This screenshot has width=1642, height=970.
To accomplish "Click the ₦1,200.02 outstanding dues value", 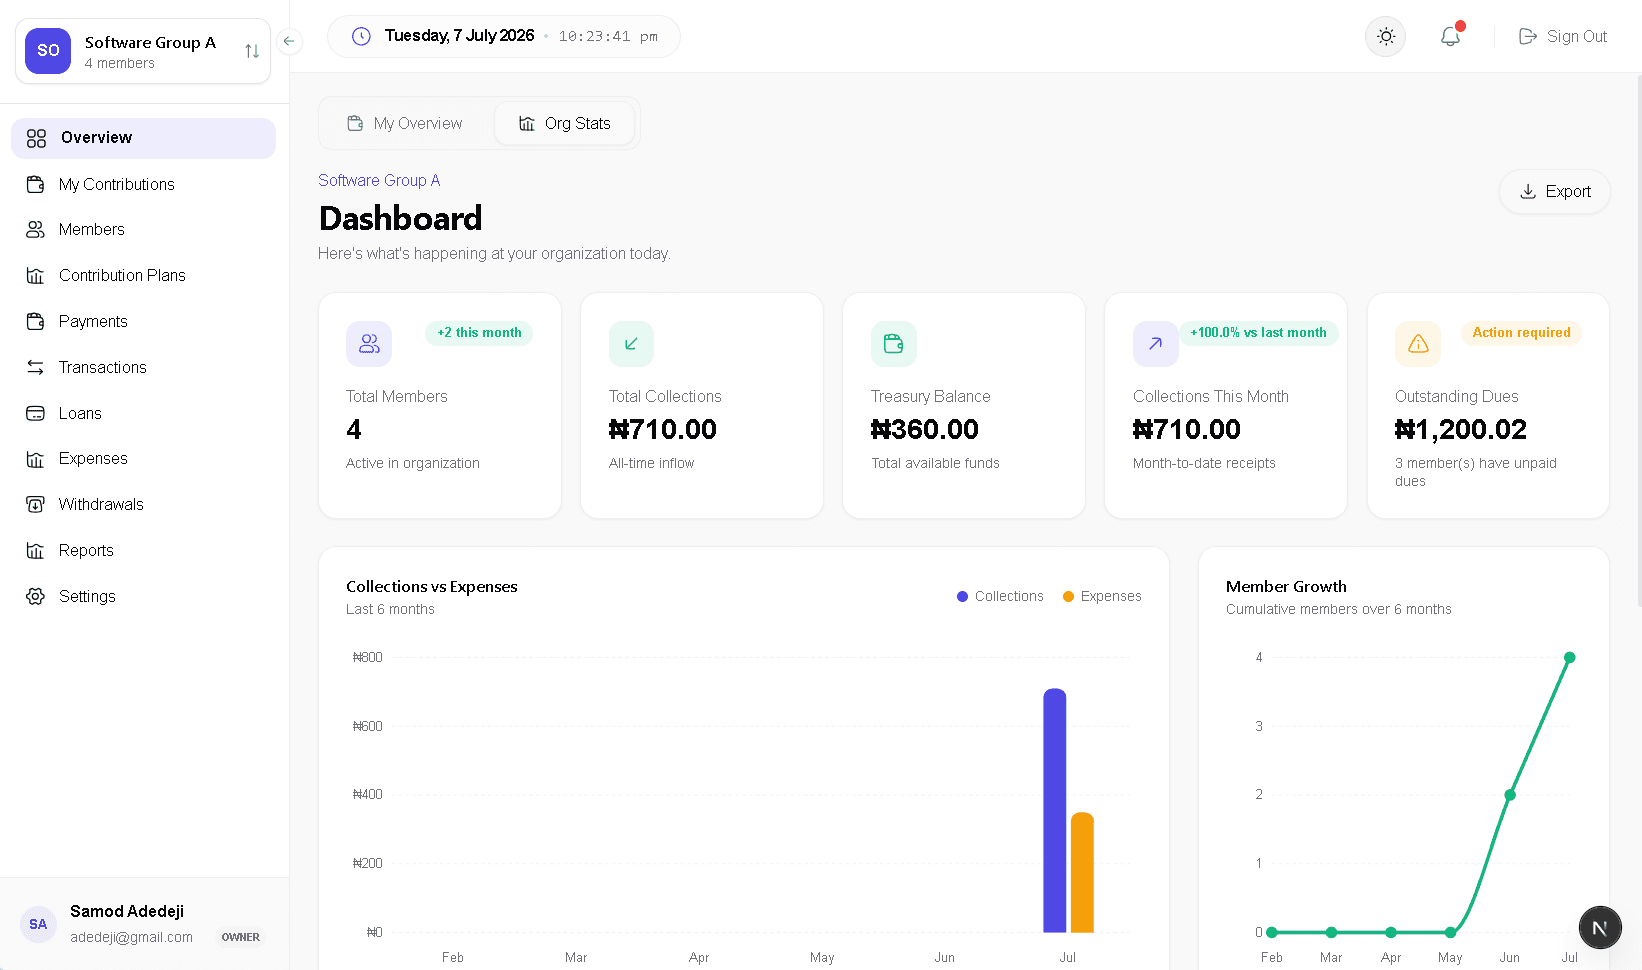I will pos(1461,430).
